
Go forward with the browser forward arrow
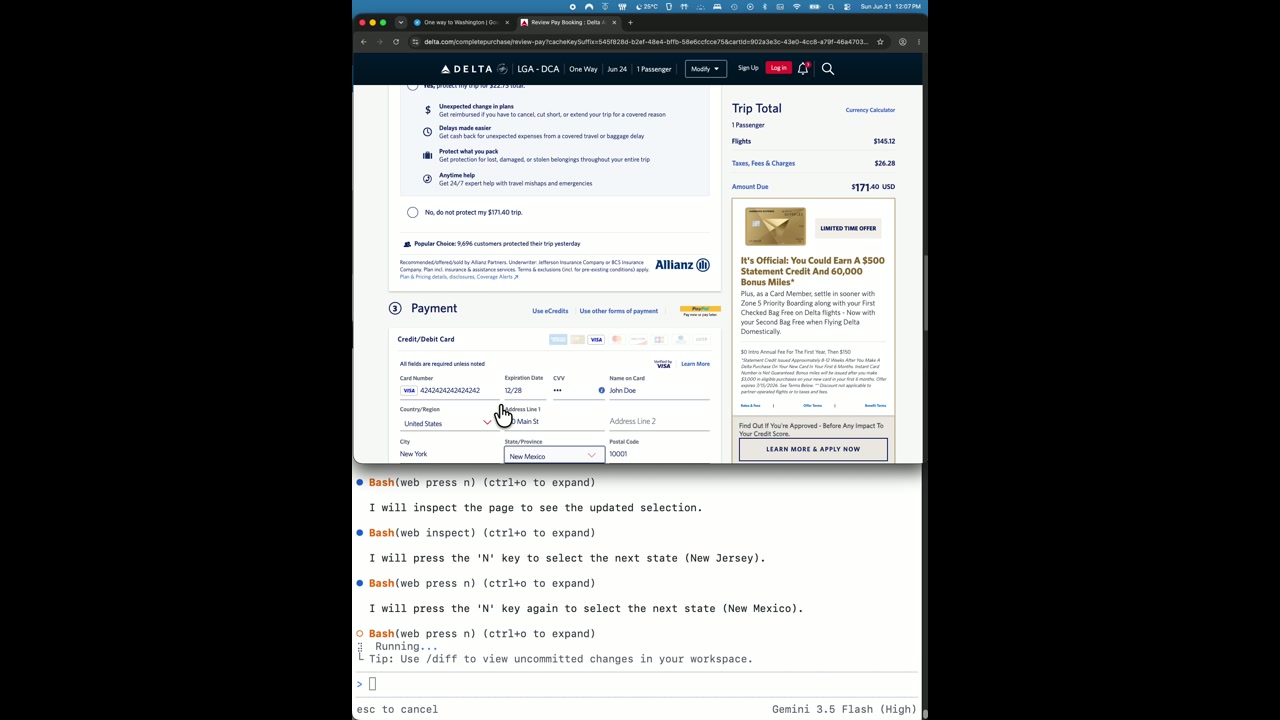tap(380, 42)
